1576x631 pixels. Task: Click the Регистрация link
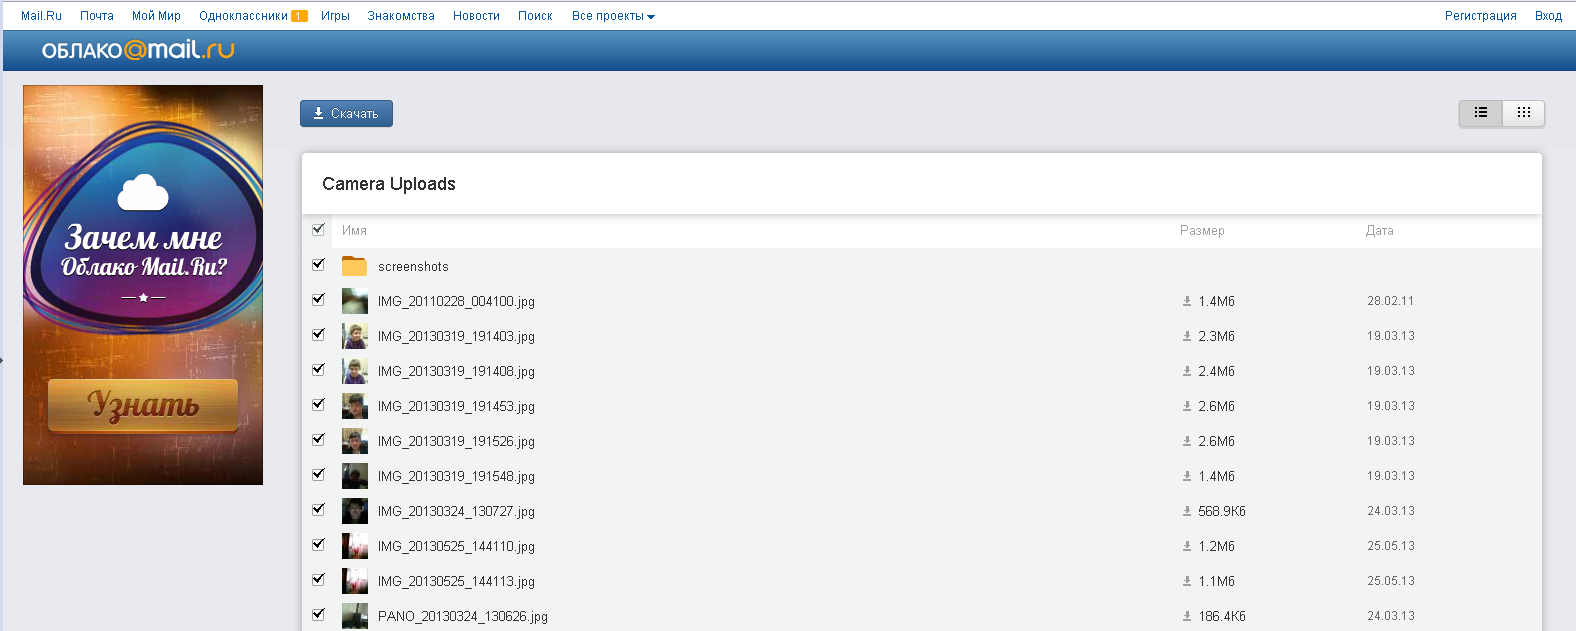1480,16
